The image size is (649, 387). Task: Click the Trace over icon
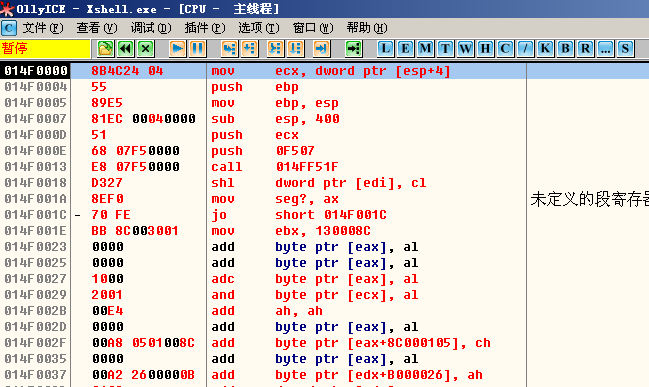[x=296, y=49]
